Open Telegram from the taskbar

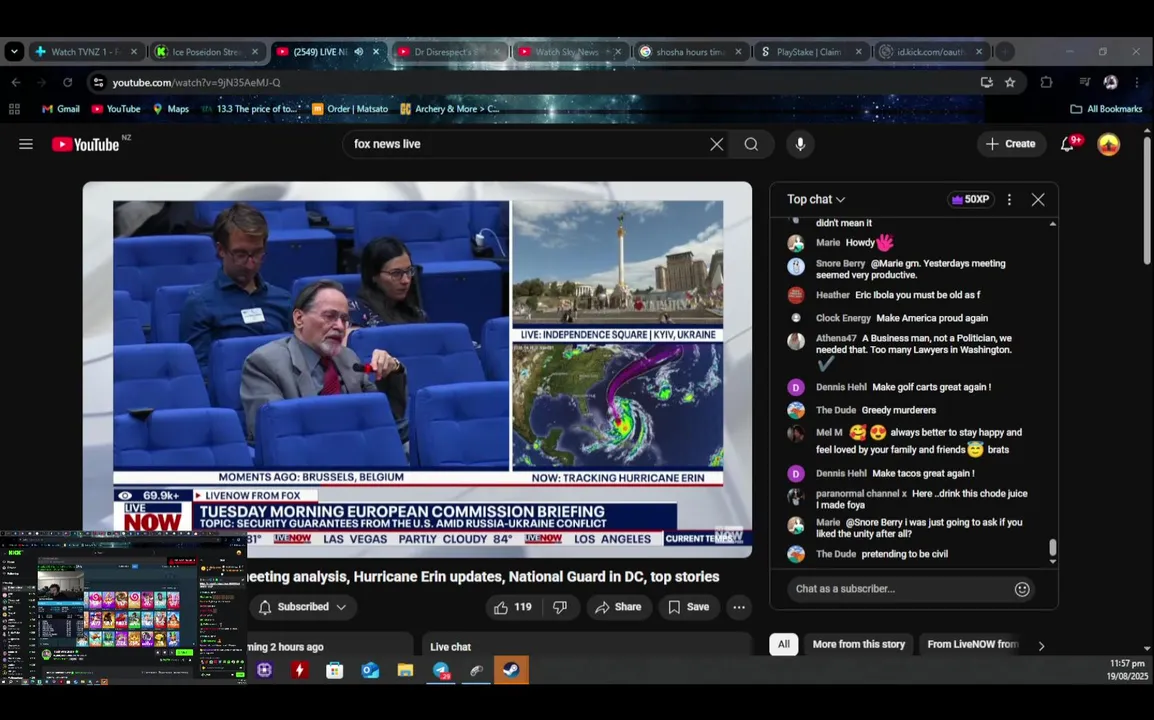pos(441,670)
